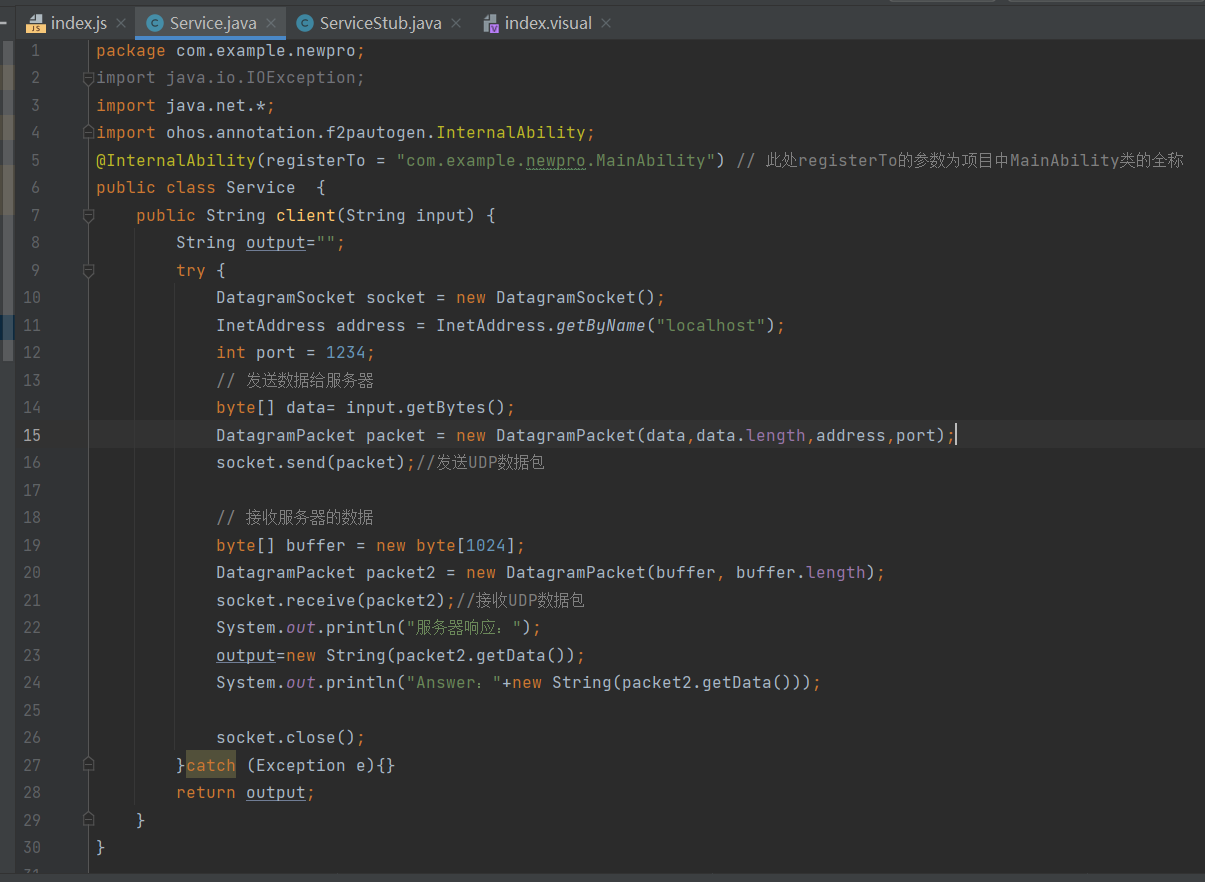Click the method name "client" on line 7
Viewport: 1205px width, 882px height.
[306, 215]
